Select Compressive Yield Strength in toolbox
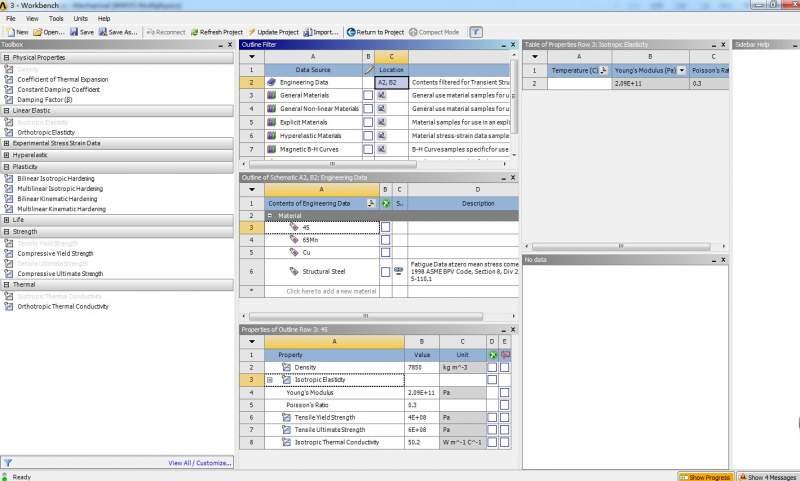The width and height of the screenshot is (800, 481). 55,254
